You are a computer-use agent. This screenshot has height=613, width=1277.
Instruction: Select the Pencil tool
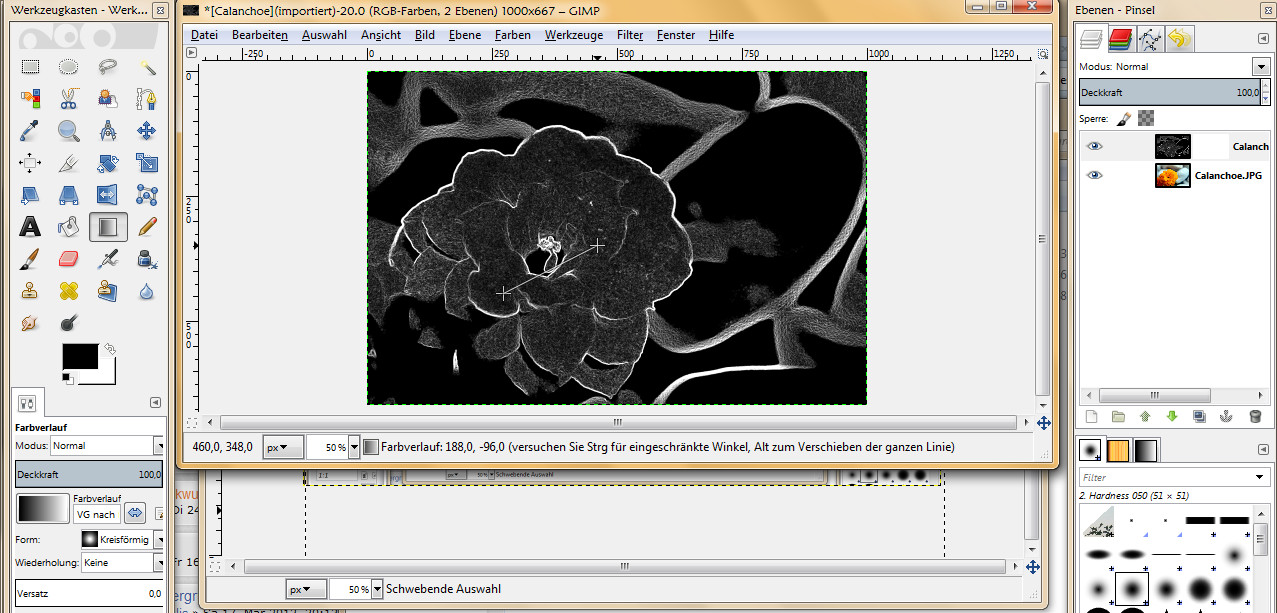[x=147, y=227]
